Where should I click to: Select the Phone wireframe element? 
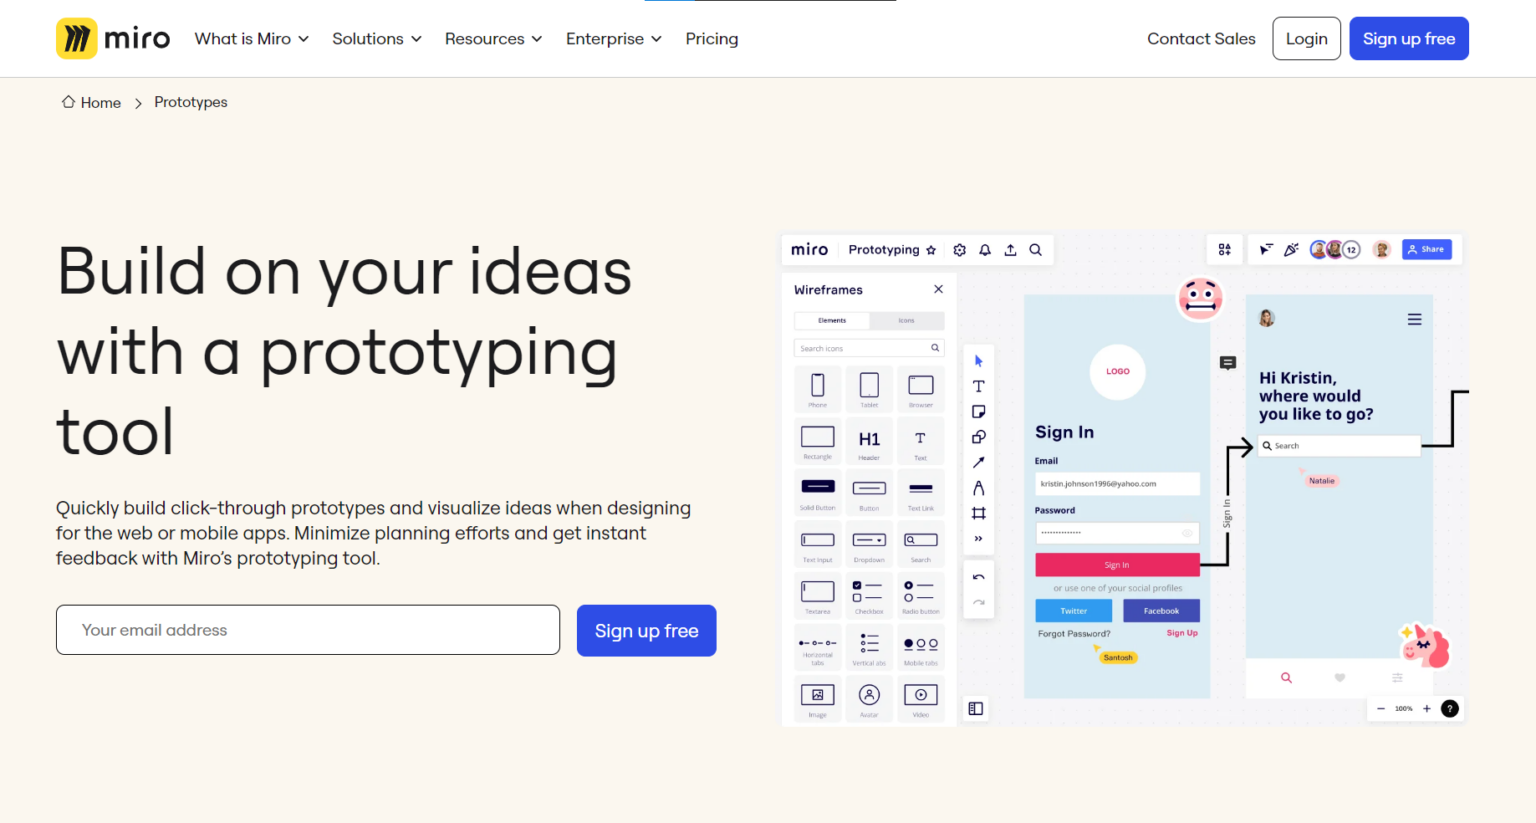click(x=817, y=389)
